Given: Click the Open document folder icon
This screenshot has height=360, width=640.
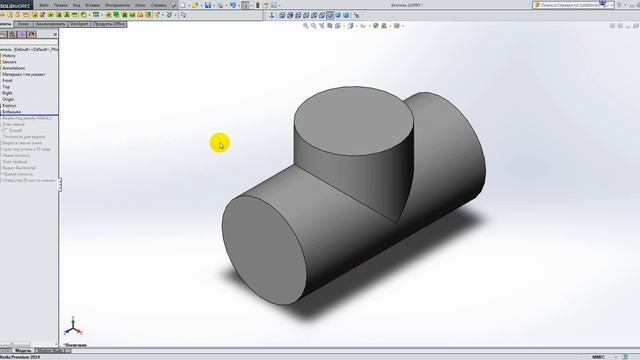Looking at the screenshot, I should (195, 5).
